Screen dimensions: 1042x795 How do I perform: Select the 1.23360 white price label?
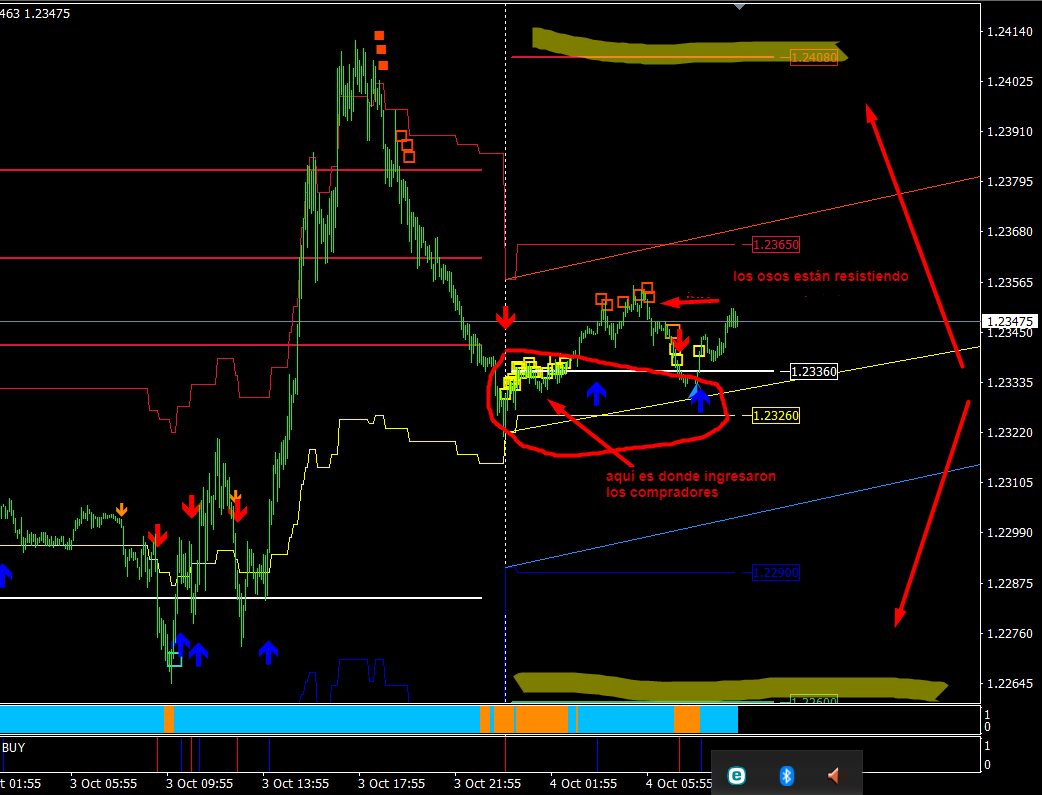814,371
